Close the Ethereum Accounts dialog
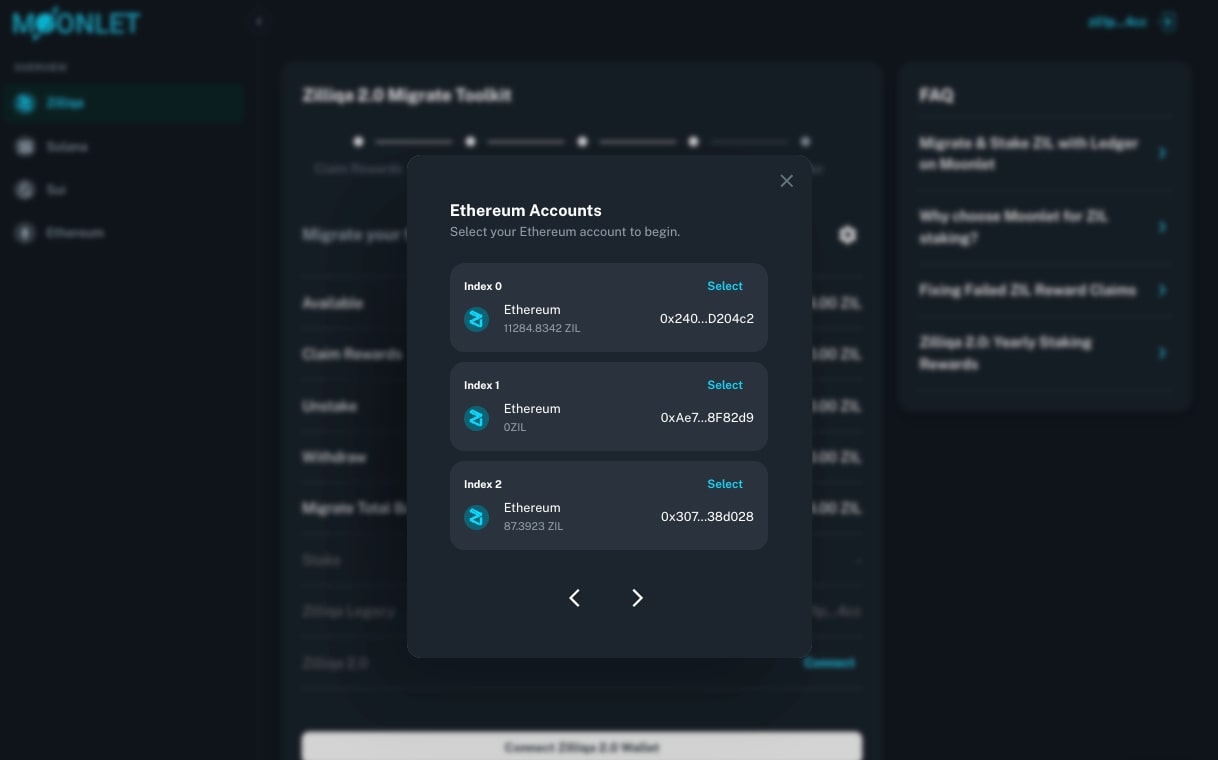Viewport: 1218px width, 760px height. pyautogui.click(x=786, y=181)
